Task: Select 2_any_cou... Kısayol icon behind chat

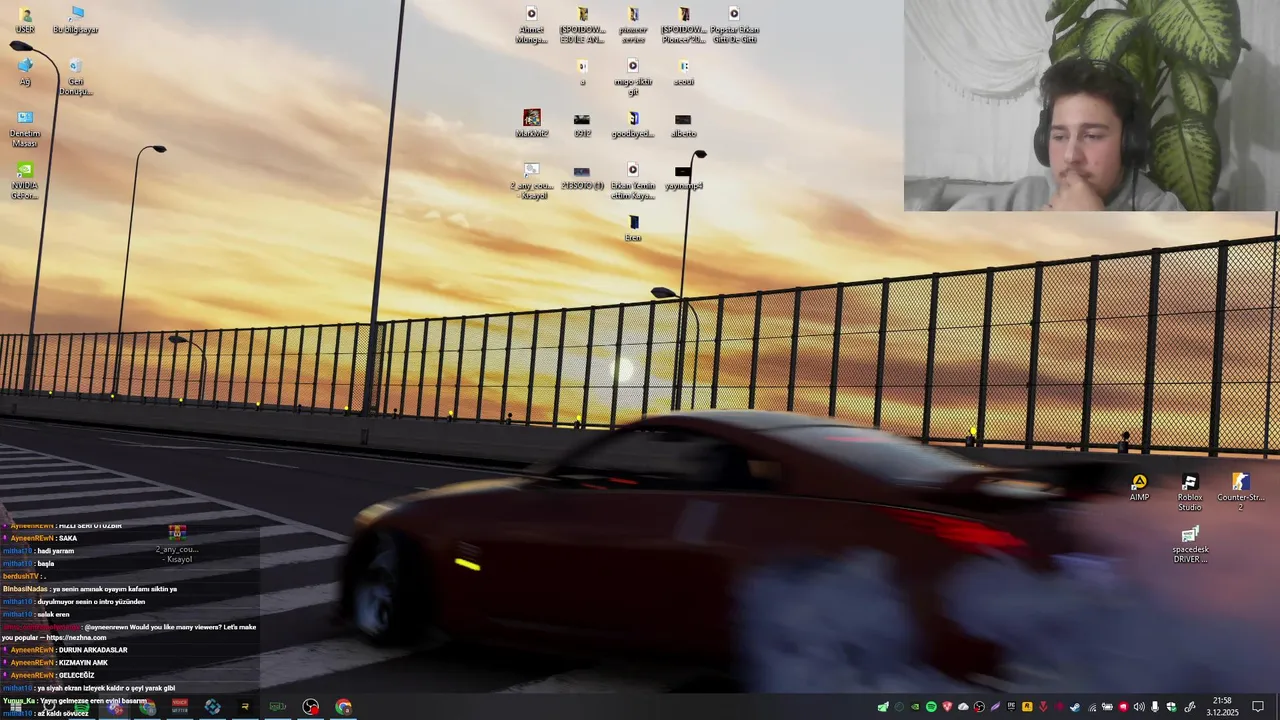Action: (178, 544)
